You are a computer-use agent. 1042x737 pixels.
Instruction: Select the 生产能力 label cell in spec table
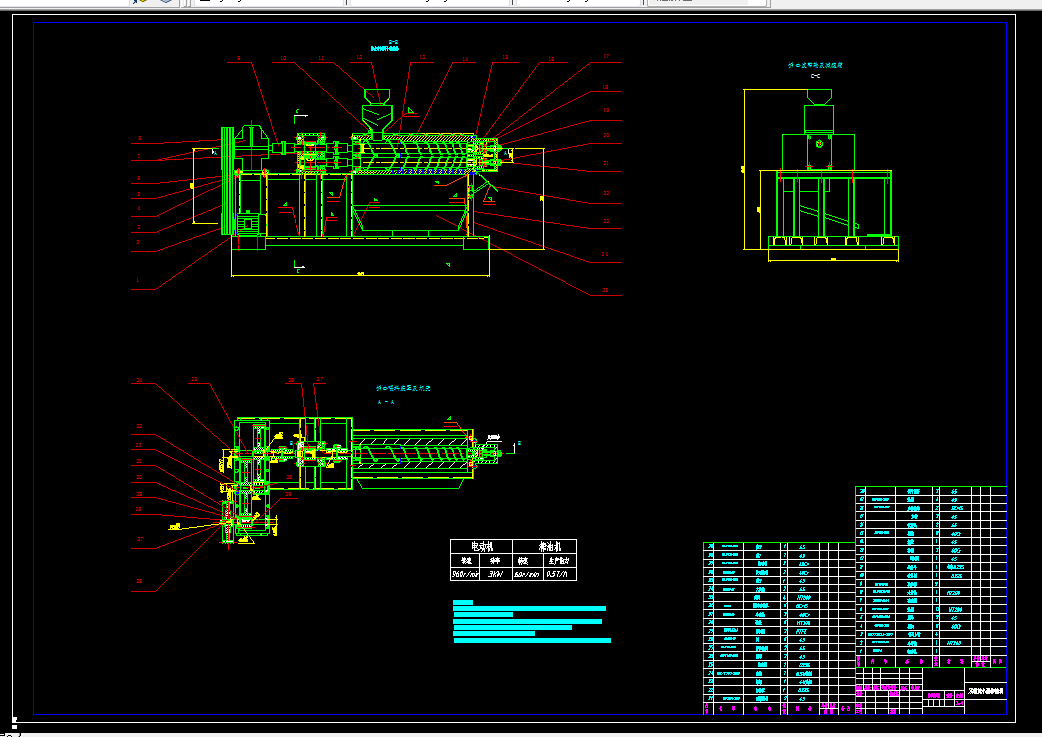point(558,561)
